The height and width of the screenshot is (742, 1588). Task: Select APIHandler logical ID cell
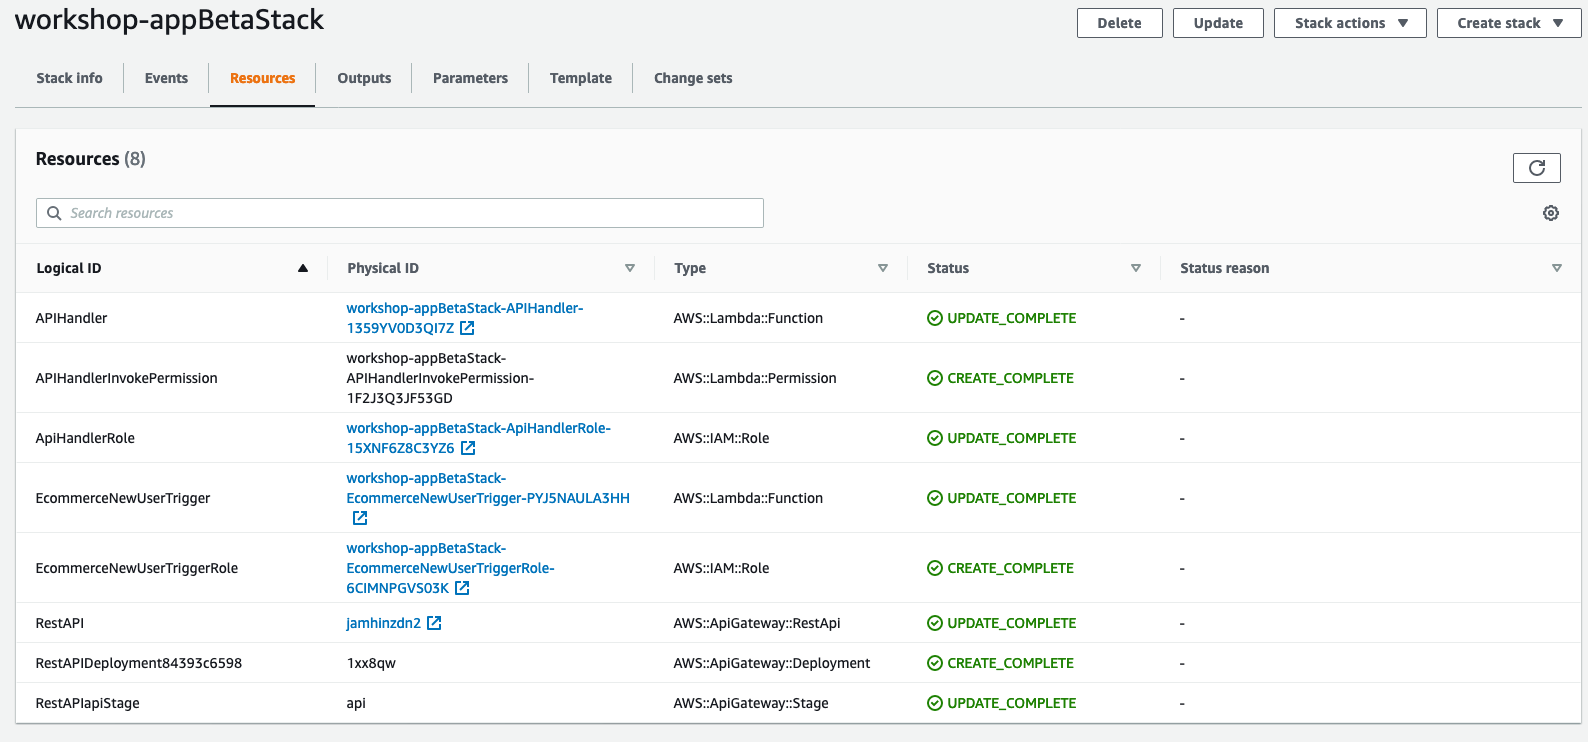pyautogui.click(x=71, y=318)
